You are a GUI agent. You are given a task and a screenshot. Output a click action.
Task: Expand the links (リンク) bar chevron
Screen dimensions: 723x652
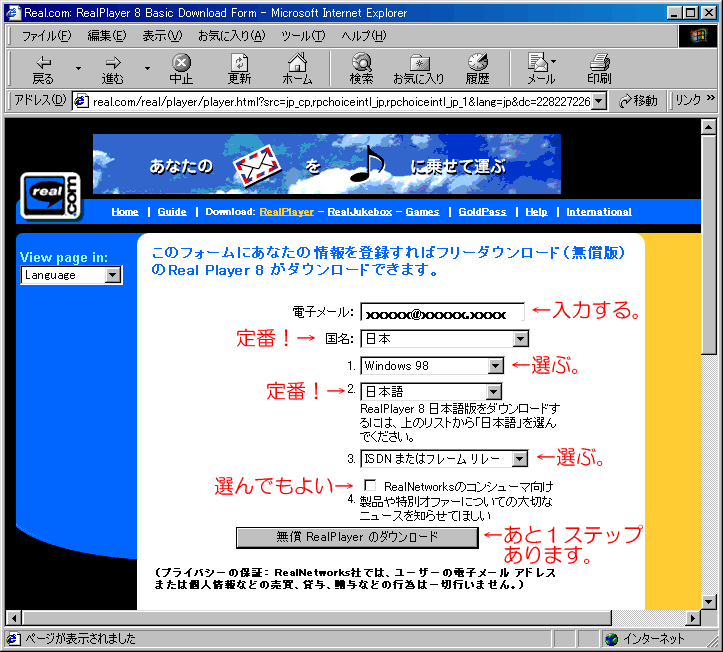(711, 98)
